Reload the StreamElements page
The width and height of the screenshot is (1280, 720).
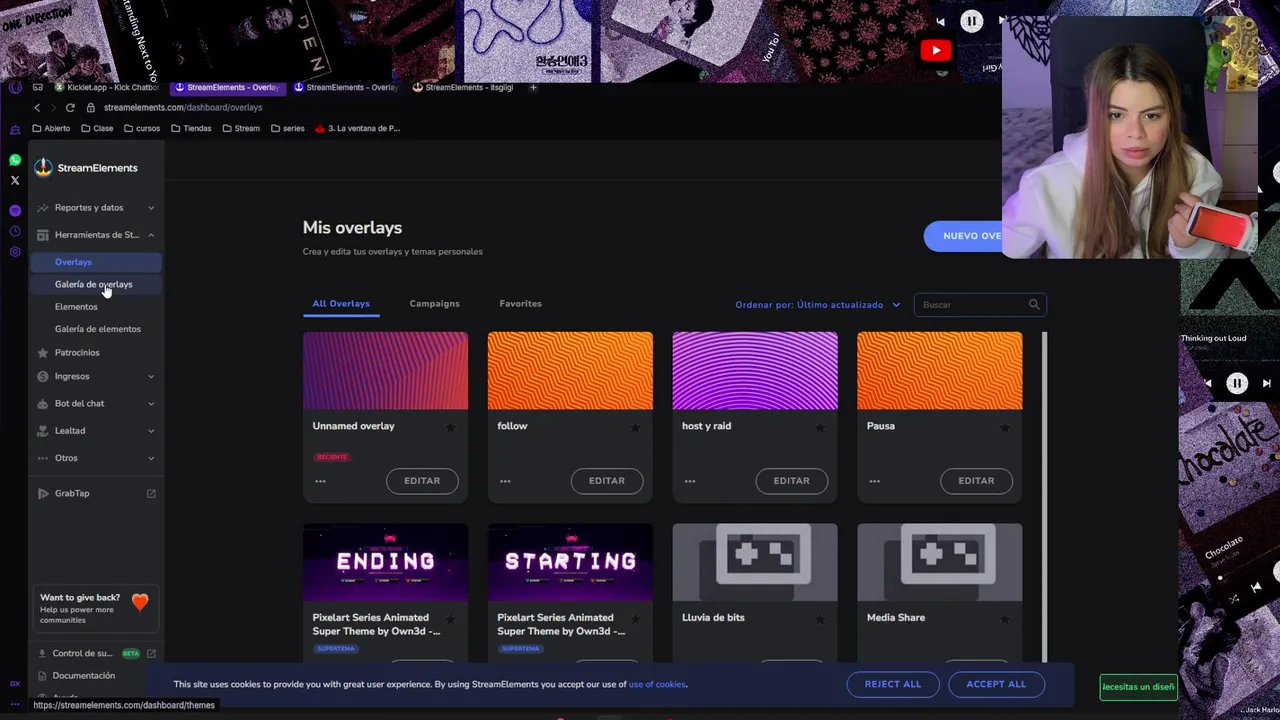pyautogui.click(x=70, y=107)
